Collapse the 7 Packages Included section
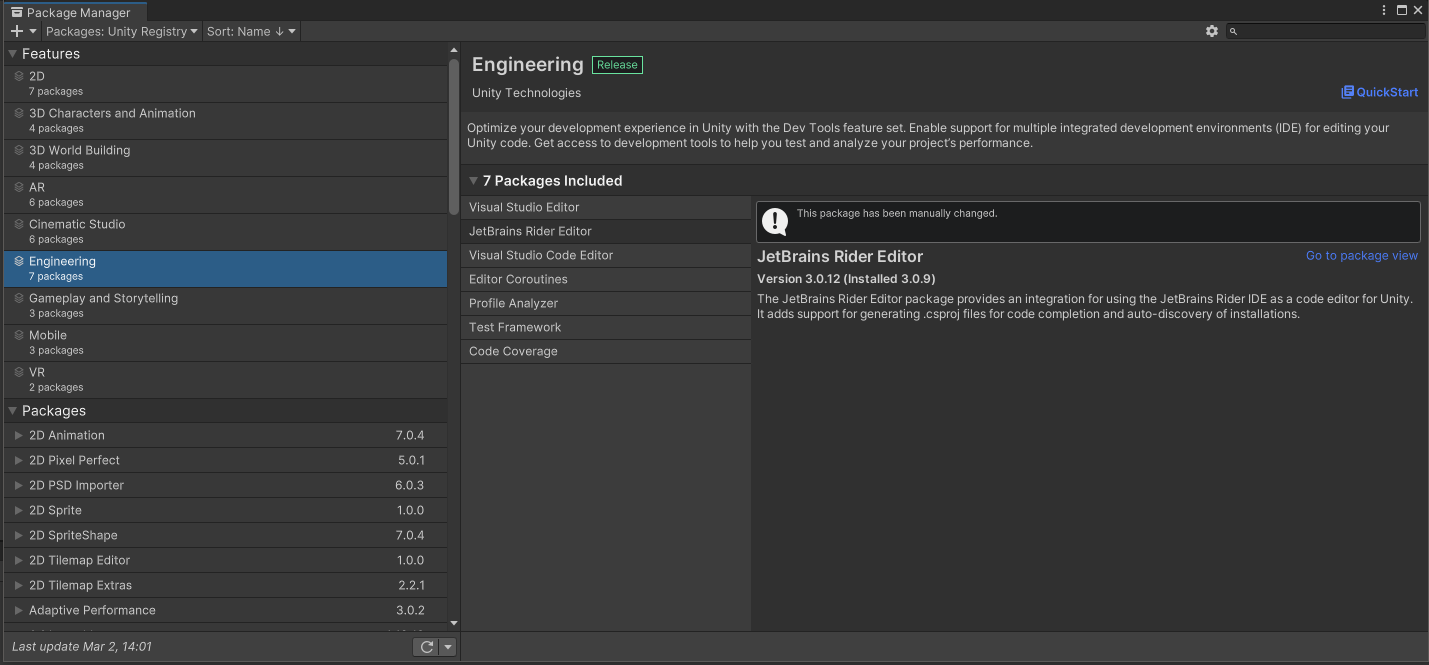Image resolution: width=1429 pixels, height=665 pixels. tap(473, 181)
